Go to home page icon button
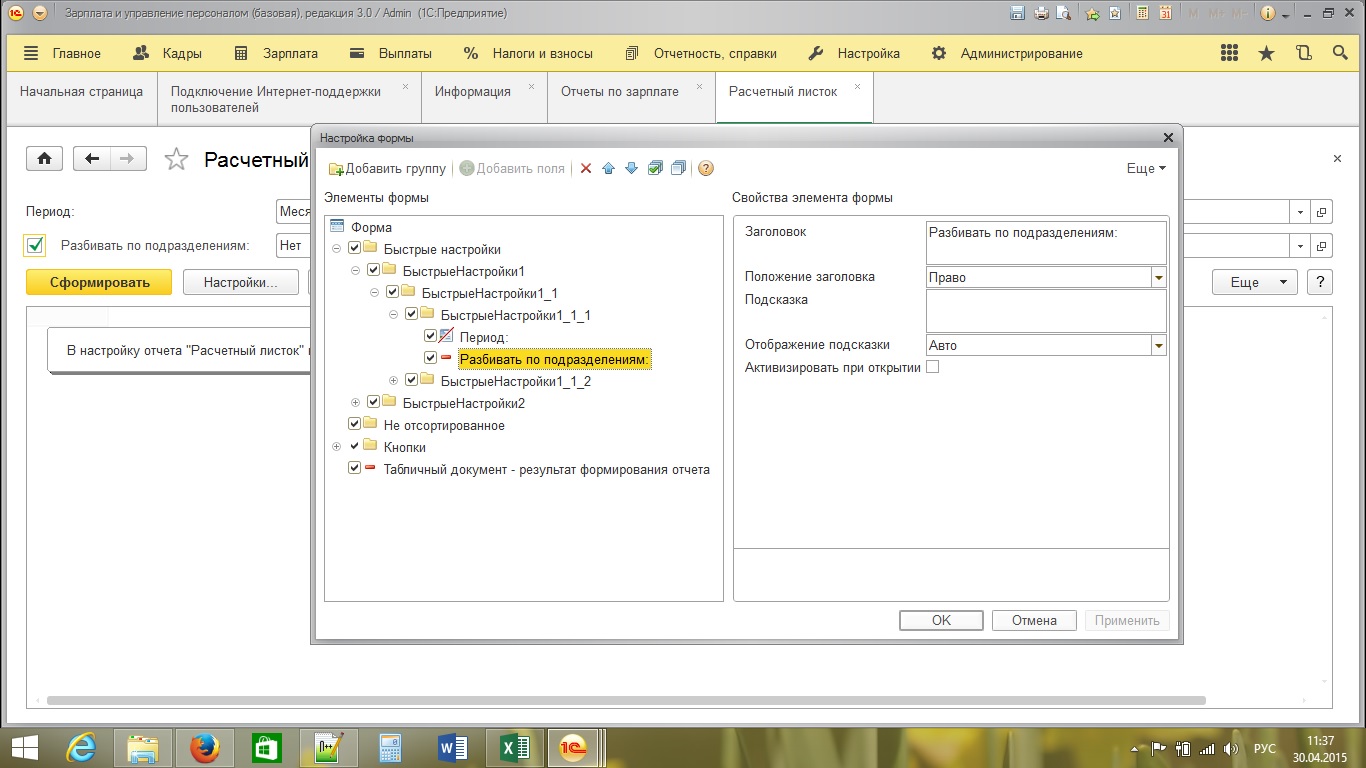 [45, 158]
